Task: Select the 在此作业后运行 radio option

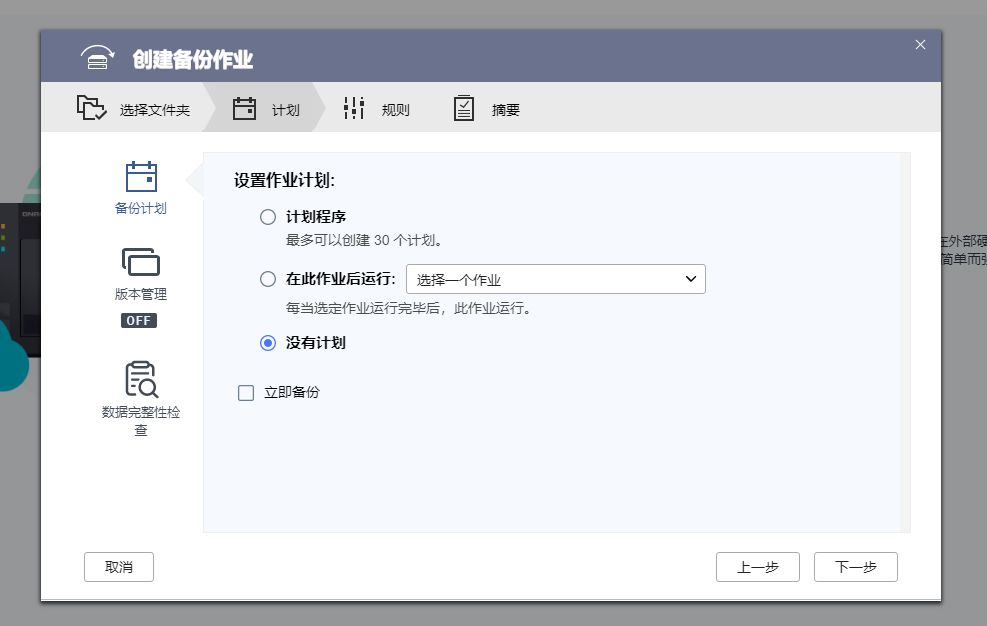Action: (x=267, y=279)
